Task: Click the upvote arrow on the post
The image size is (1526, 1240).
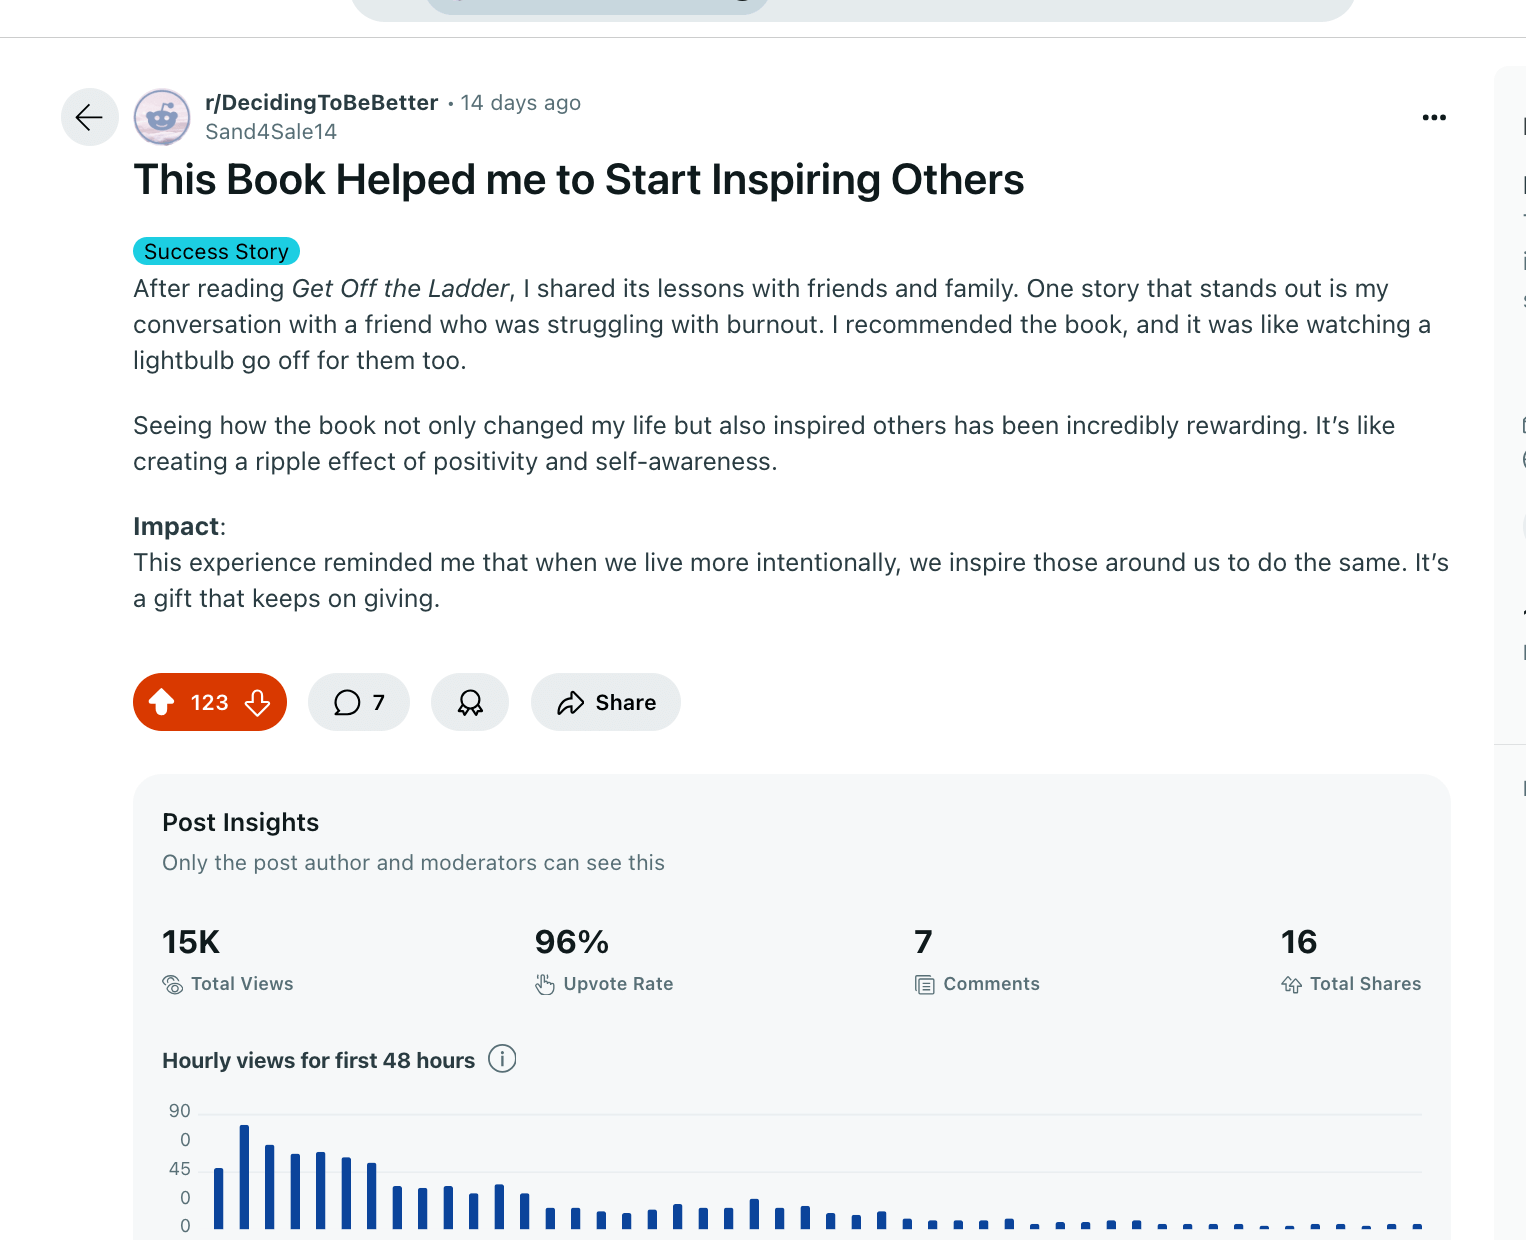Action: (162, 703)
